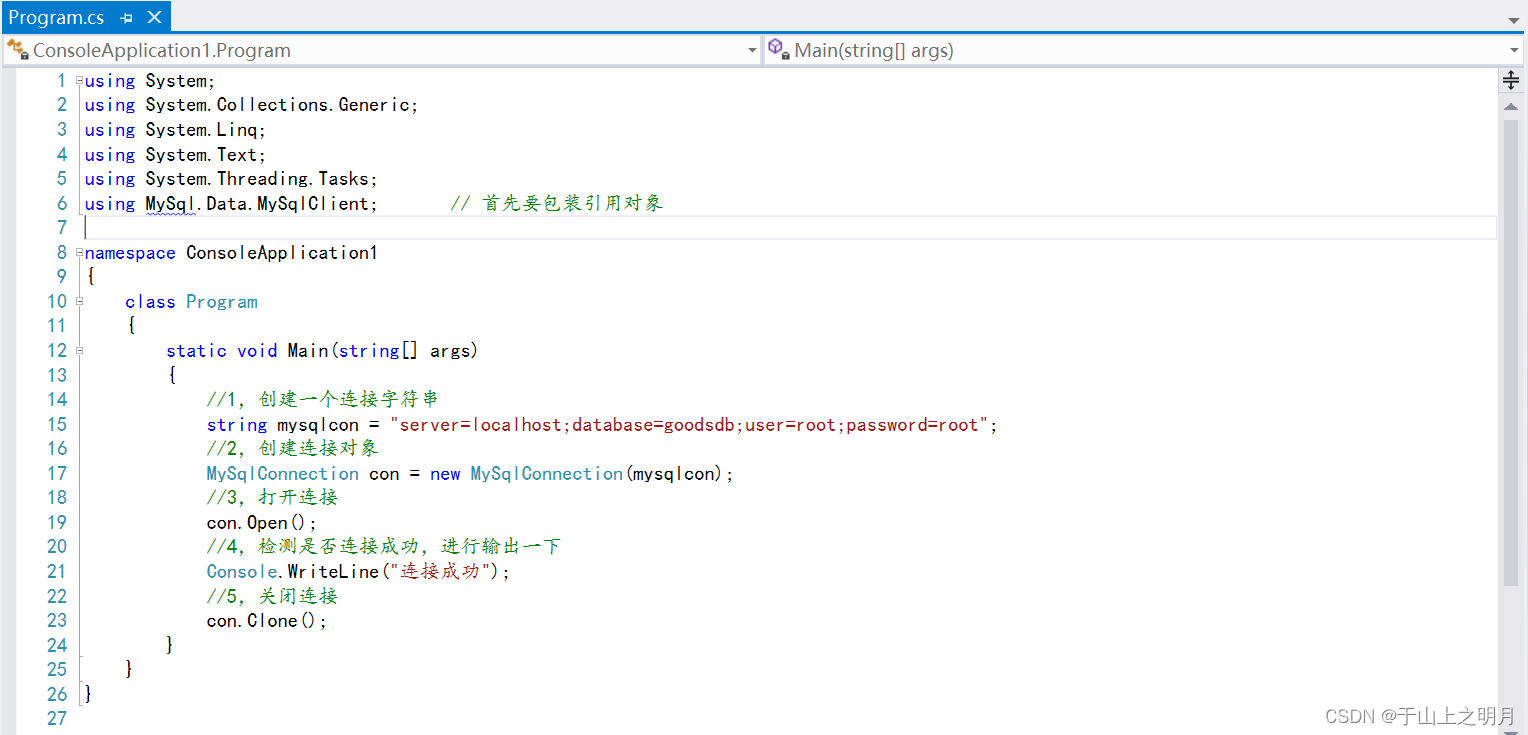This screenshot has height=735, width=1528.
Task: Collapse the static void Main method block
Action: click(x=79, y=350)
